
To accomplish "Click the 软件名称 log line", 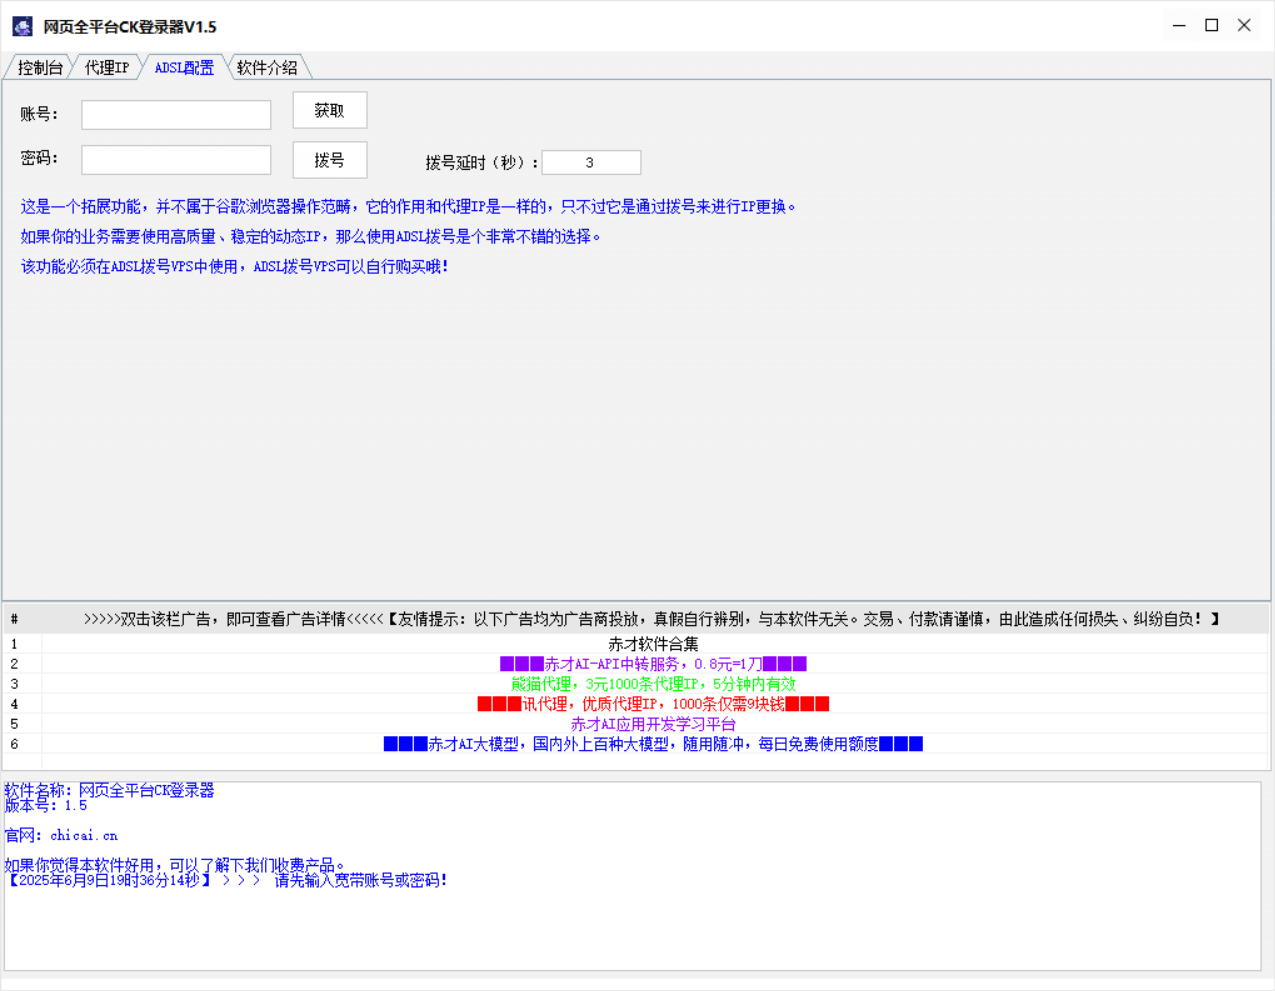I will (x=109, y=790).
